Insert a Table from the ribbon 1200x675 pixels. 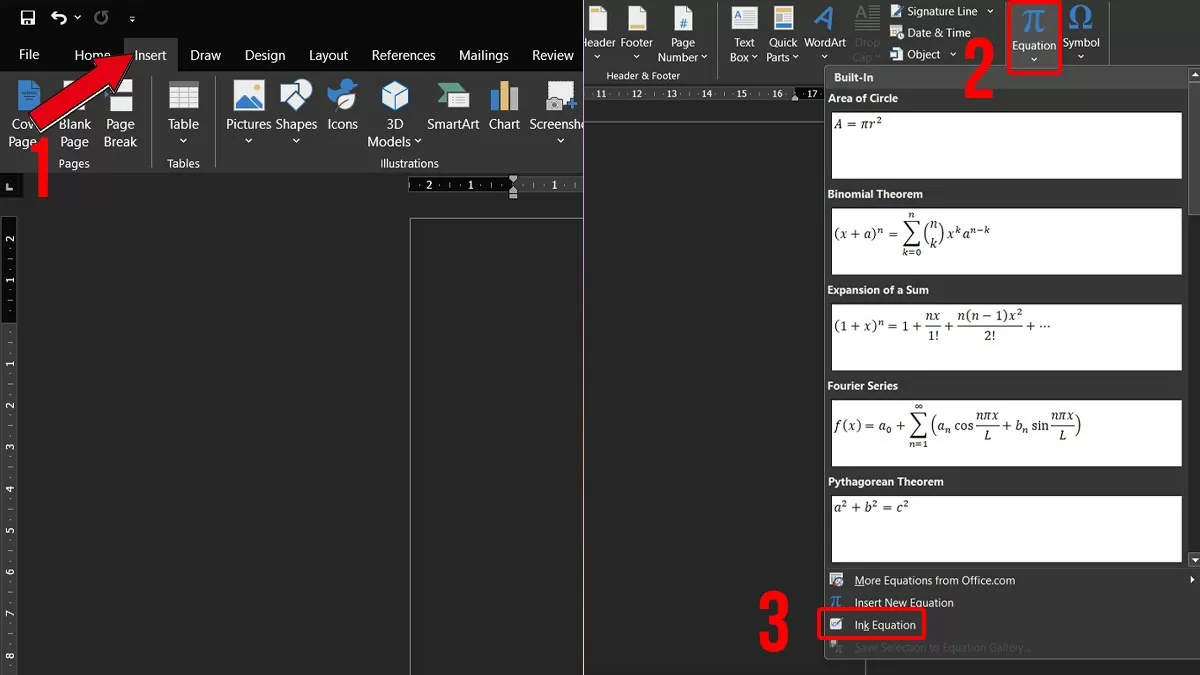183,112
